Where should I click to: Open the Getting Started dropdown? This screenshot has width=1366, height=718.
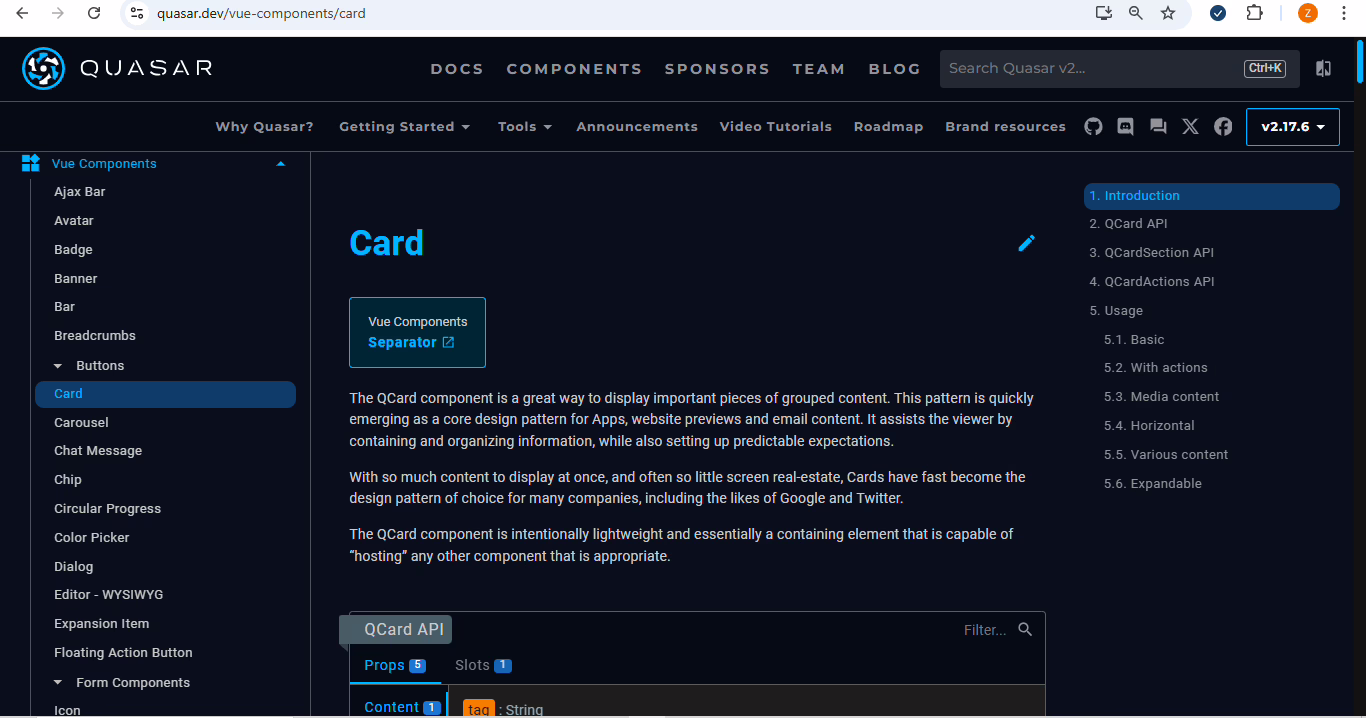tap(404, 126)
